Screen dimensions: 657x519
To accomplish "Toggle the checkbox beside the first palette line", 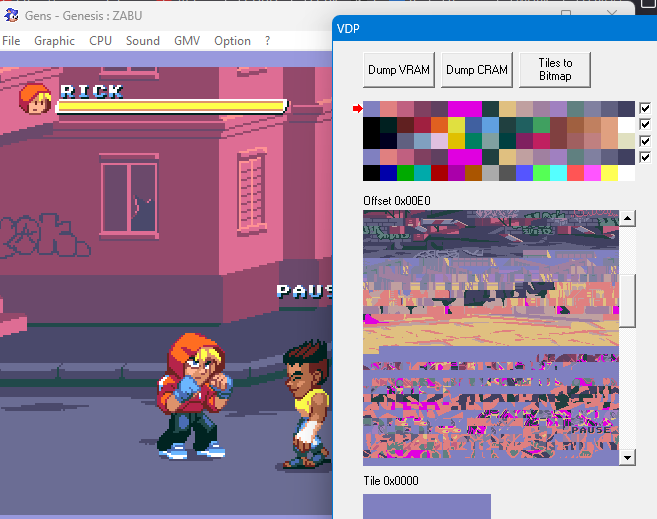I will [645, 108].
